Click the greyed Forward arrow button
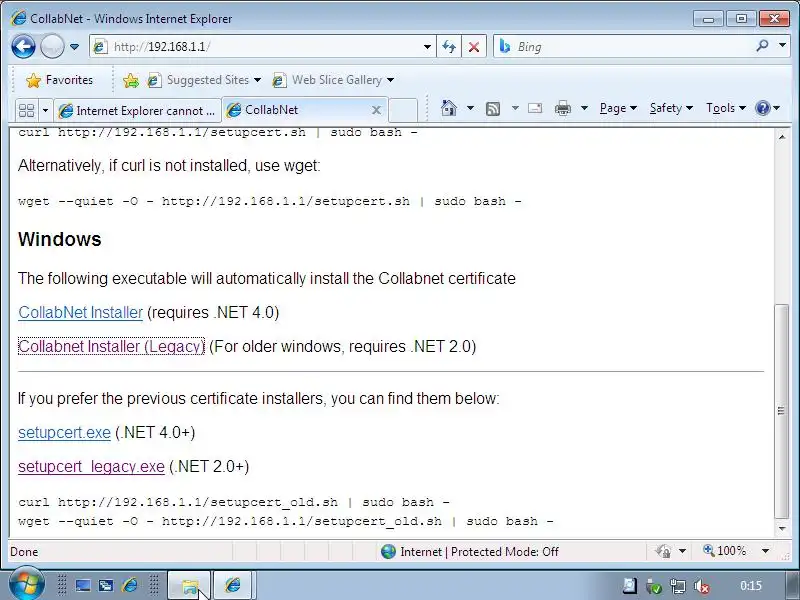The image size is (800, 600). [52, 47]
